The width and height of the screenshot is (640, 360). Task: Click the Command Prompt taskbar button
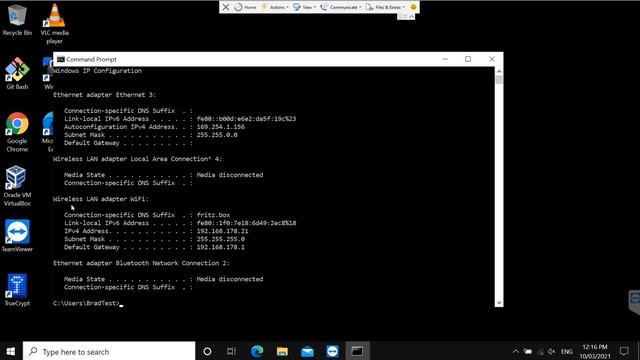click(358, 351)
